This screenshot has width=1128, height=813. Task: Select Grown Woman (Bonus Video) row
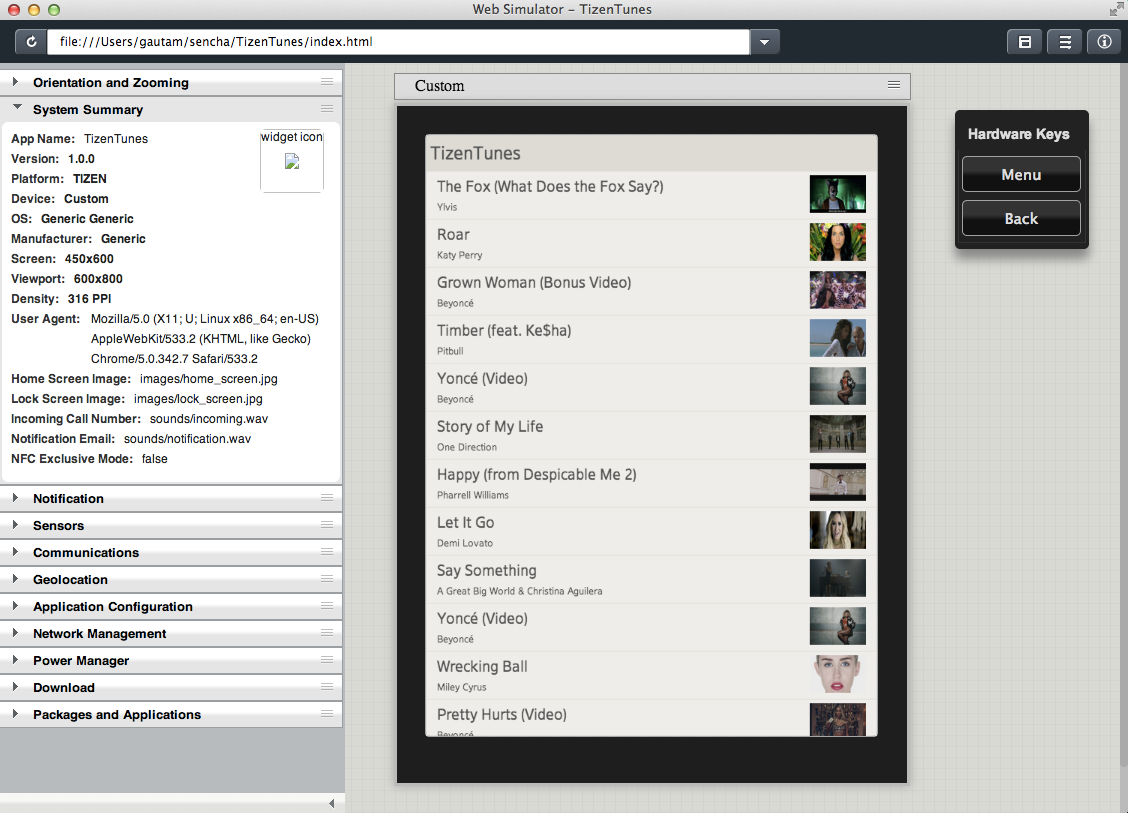coord(651,291)
